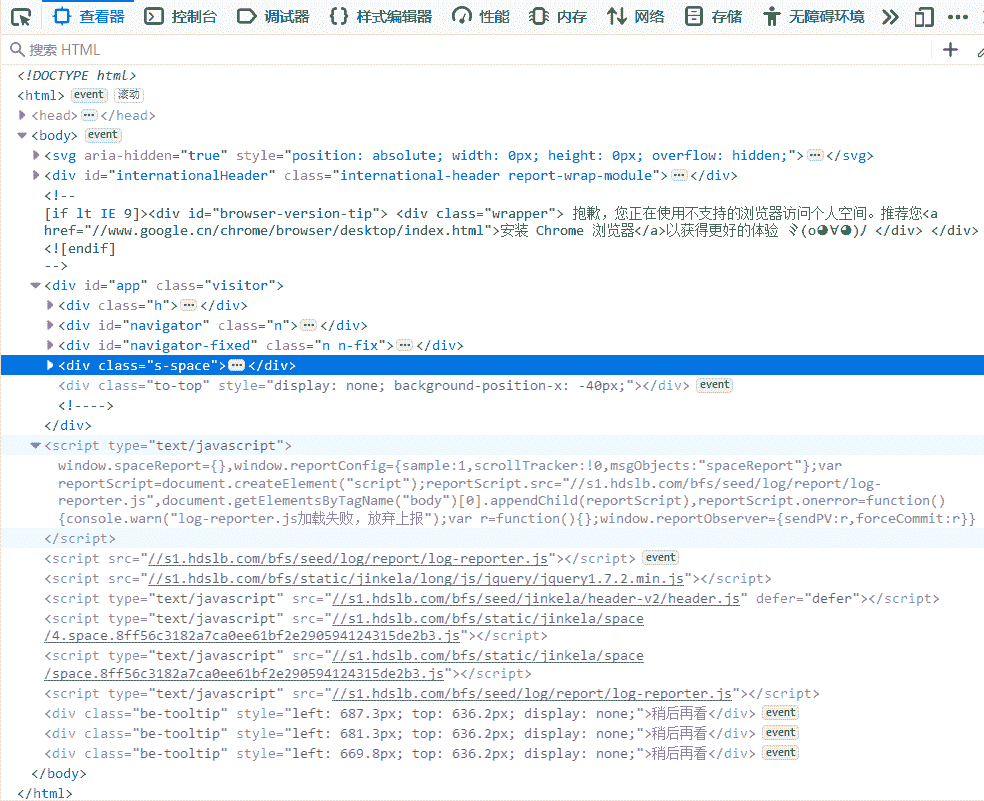Click the ellipsis badge on the s-space div

(237, 365)
